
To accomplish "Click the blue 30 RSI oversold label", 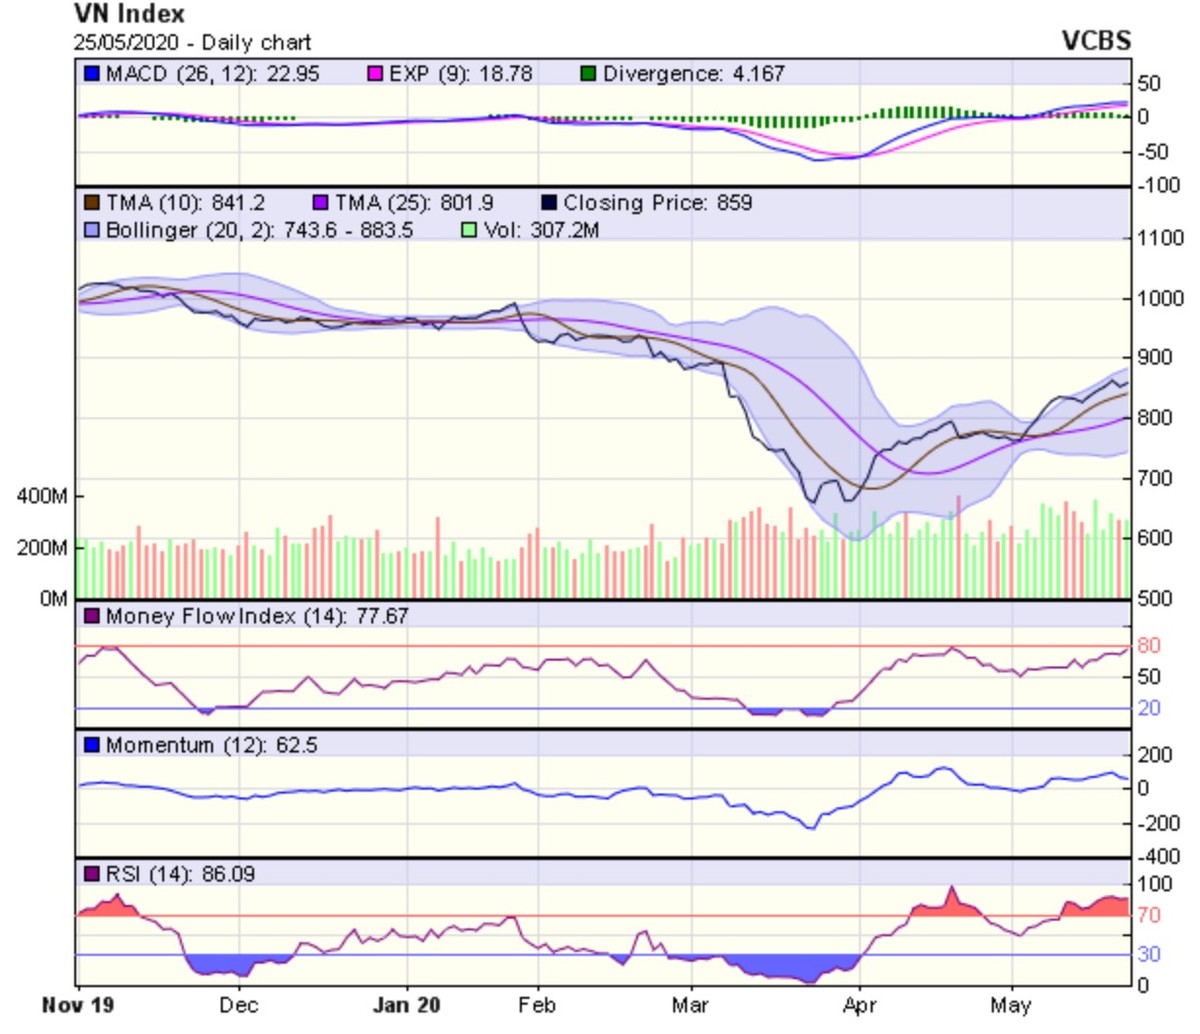I will 1149,954.
